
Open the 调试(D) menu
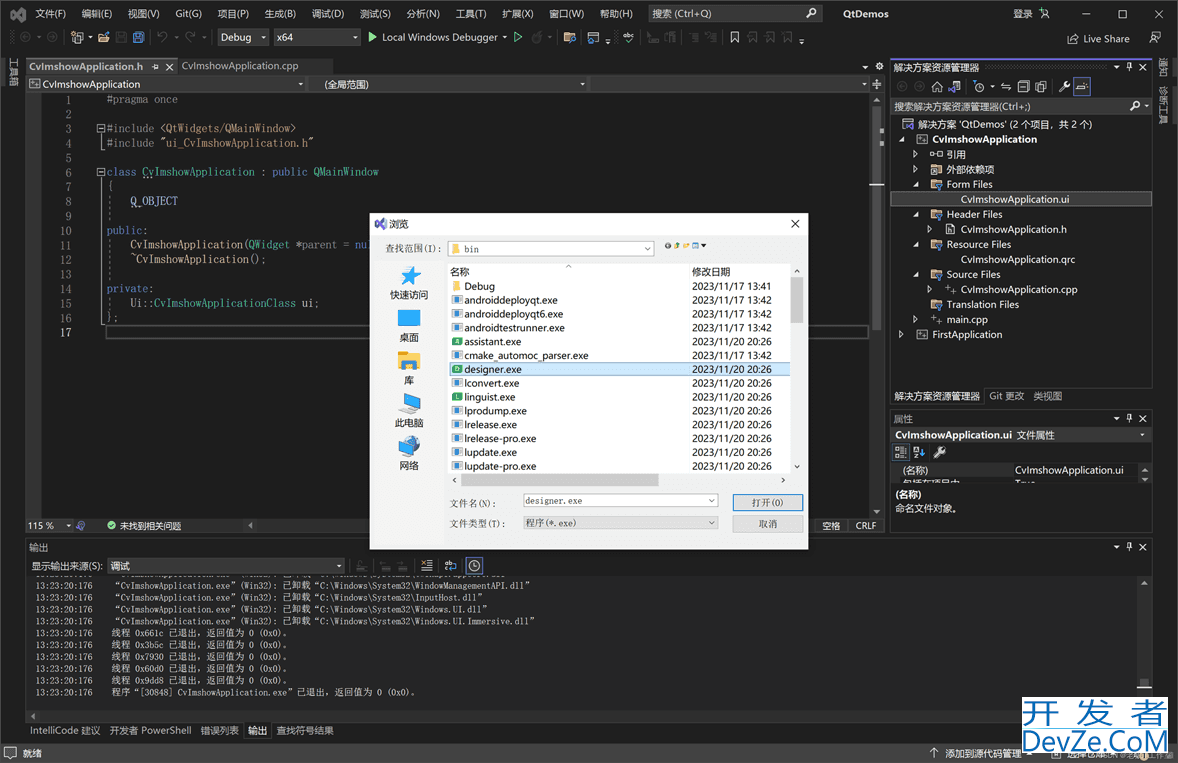(x=328, y=14)
